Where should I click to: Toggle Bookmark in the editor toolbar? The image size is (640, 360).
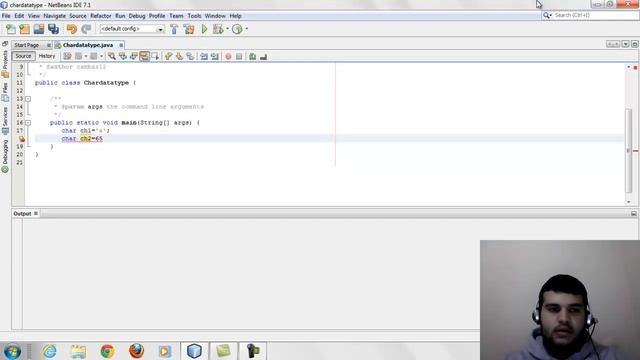point(190,56)
